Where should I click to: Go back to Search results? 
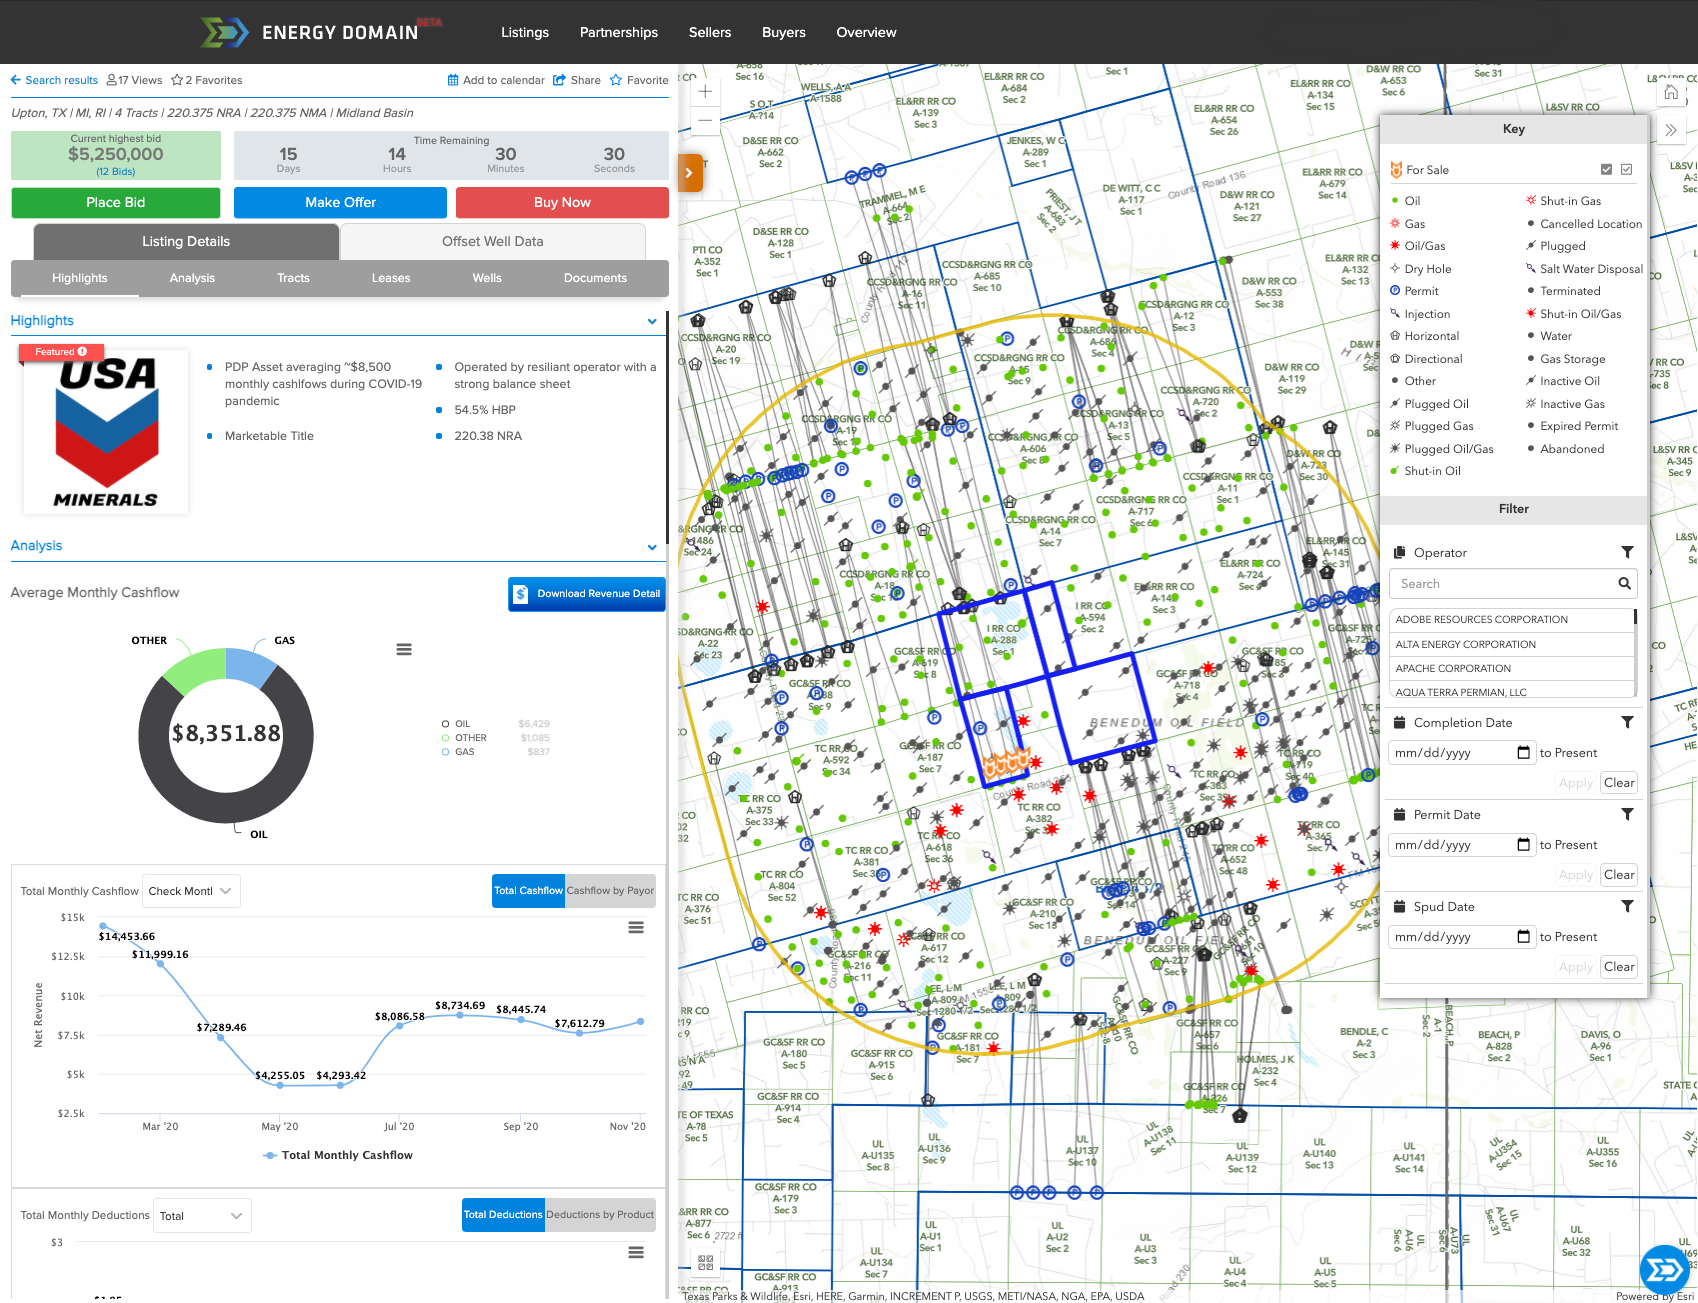click(x=54, y=80)
